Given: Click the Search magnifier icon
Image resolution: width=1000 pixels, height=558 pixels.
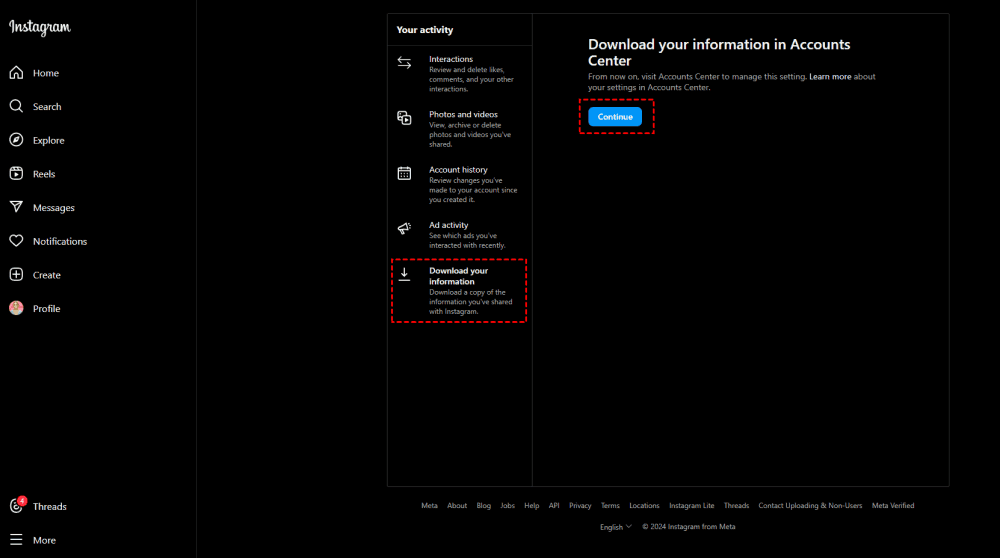Looking at the screenshot, I should (x=16, y=106).
